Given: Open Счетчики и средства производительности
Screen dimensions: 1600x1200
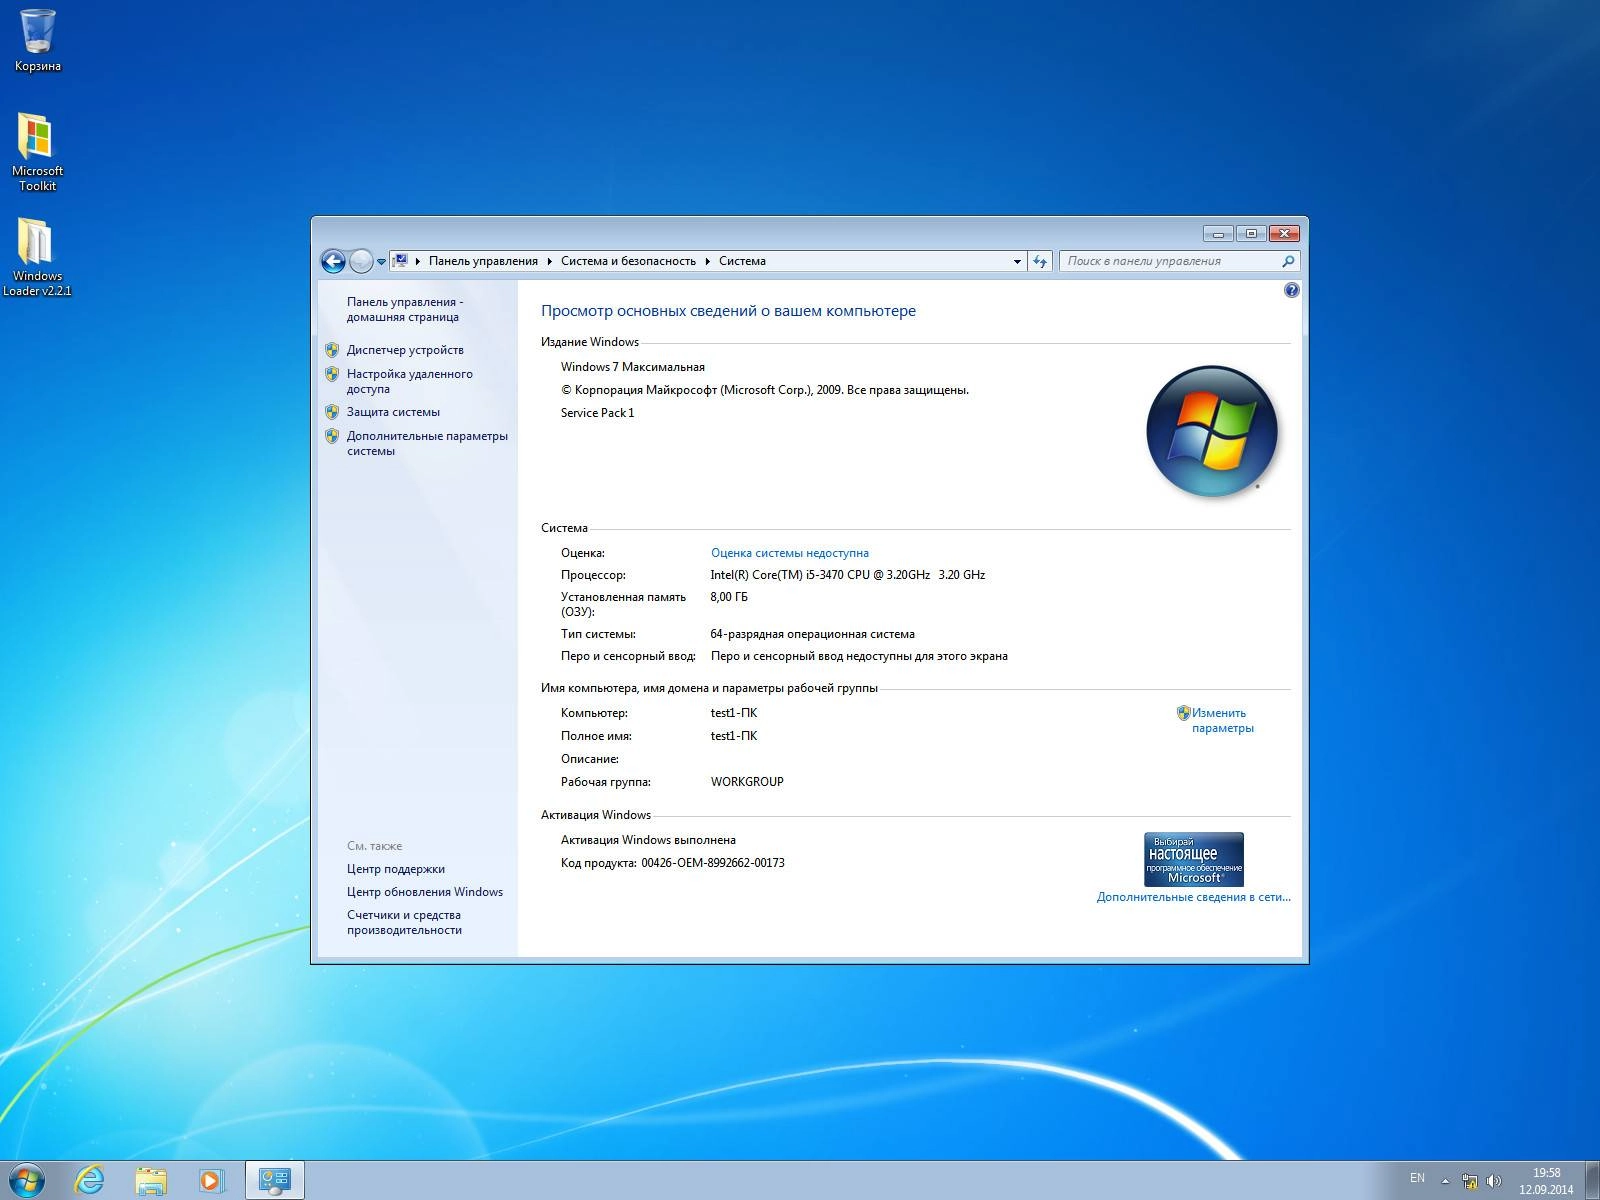Looking at the screenshot, I should click(404, 922).
